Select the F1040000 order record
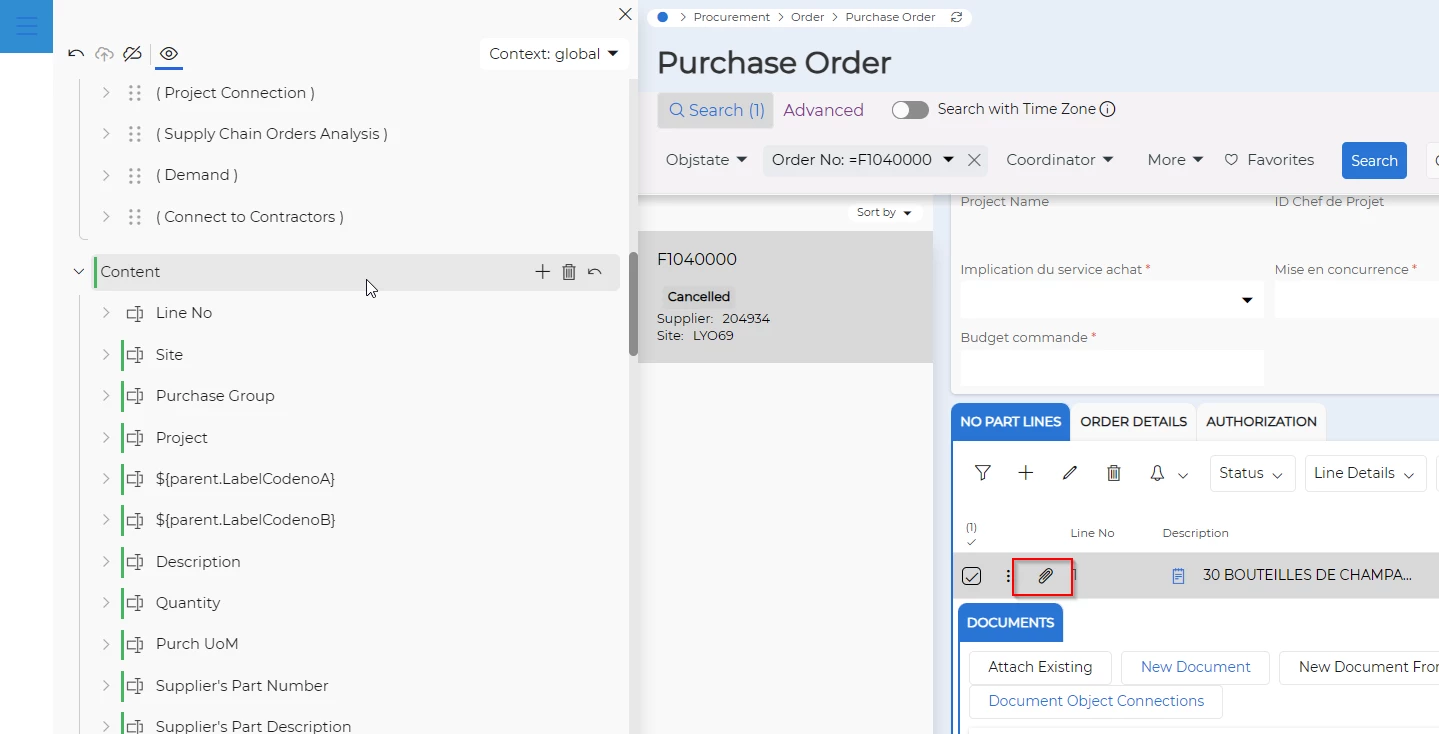1439x734 pixels. [x=785, y=297]
